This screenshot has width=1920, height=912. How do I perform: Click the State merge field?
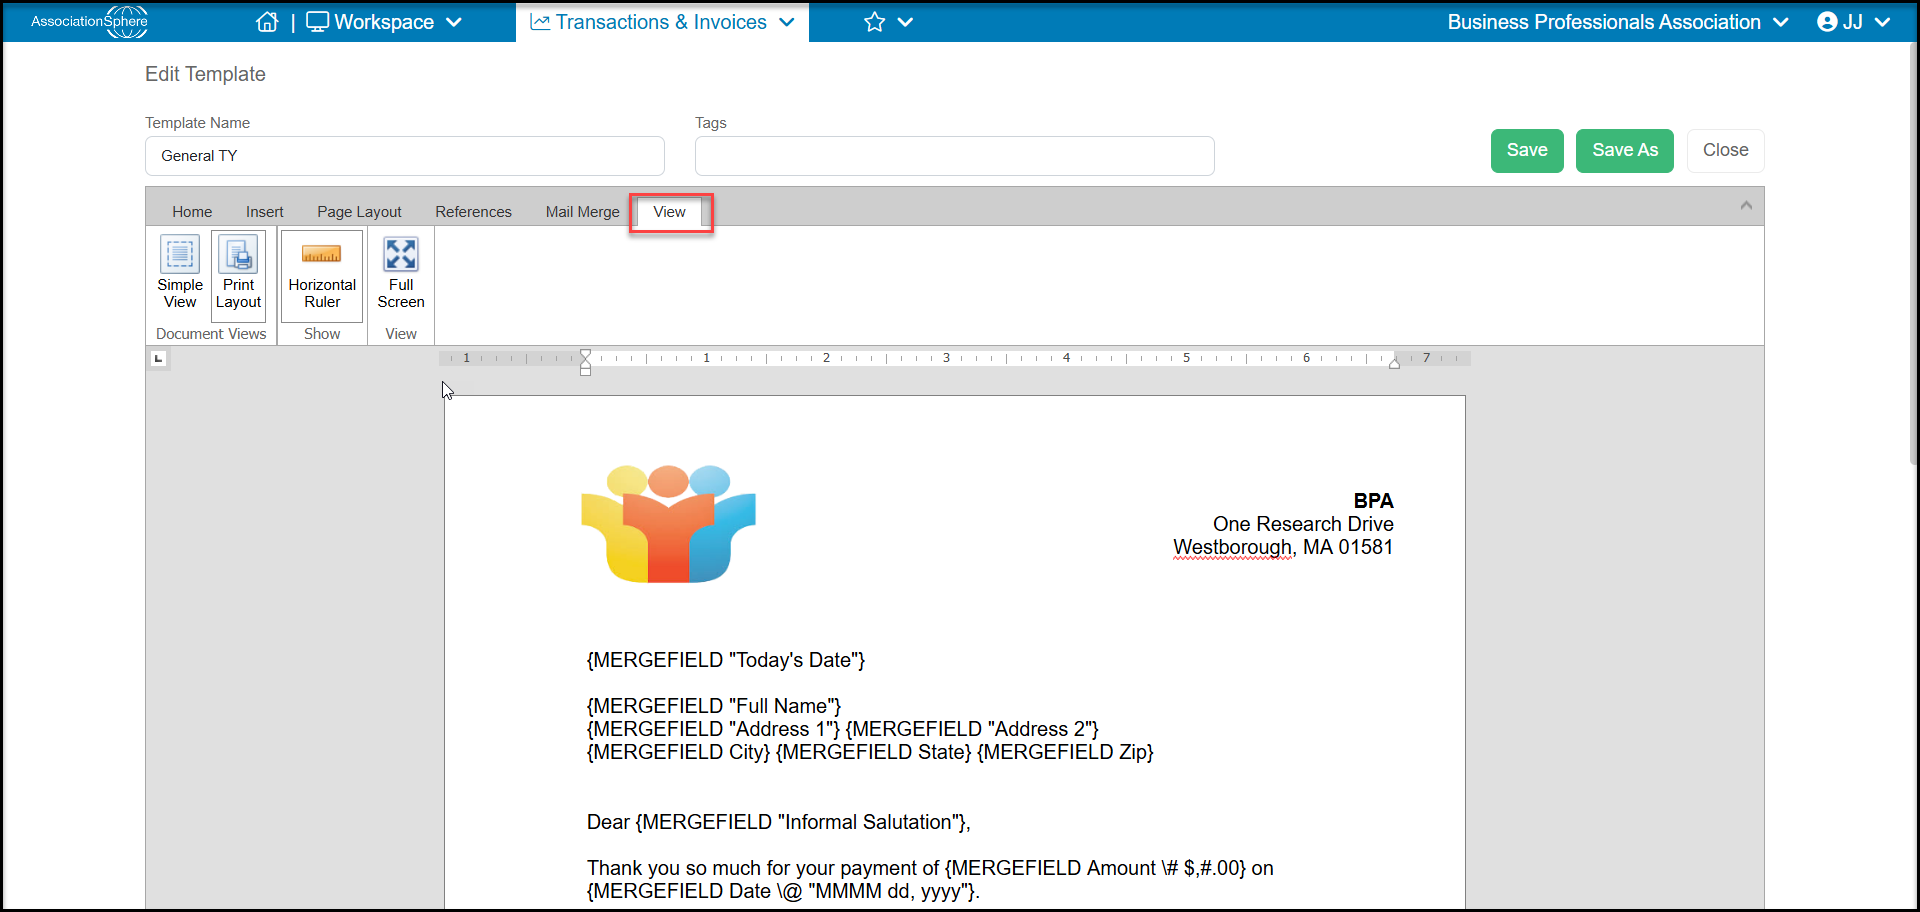[x=873, y=752]
